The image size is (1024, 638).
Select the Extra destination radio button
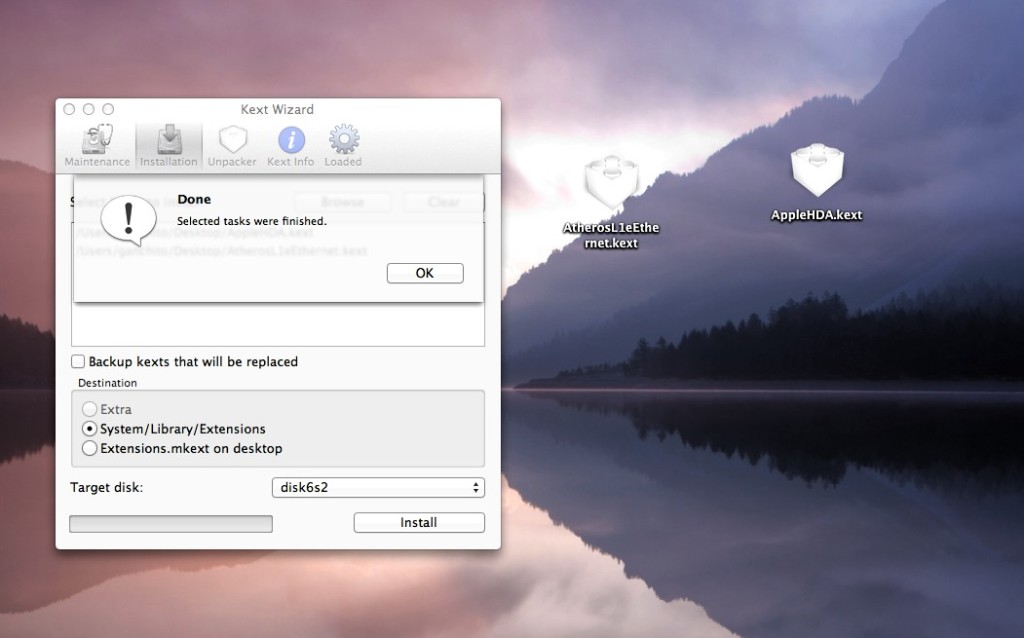pos(89,409)
